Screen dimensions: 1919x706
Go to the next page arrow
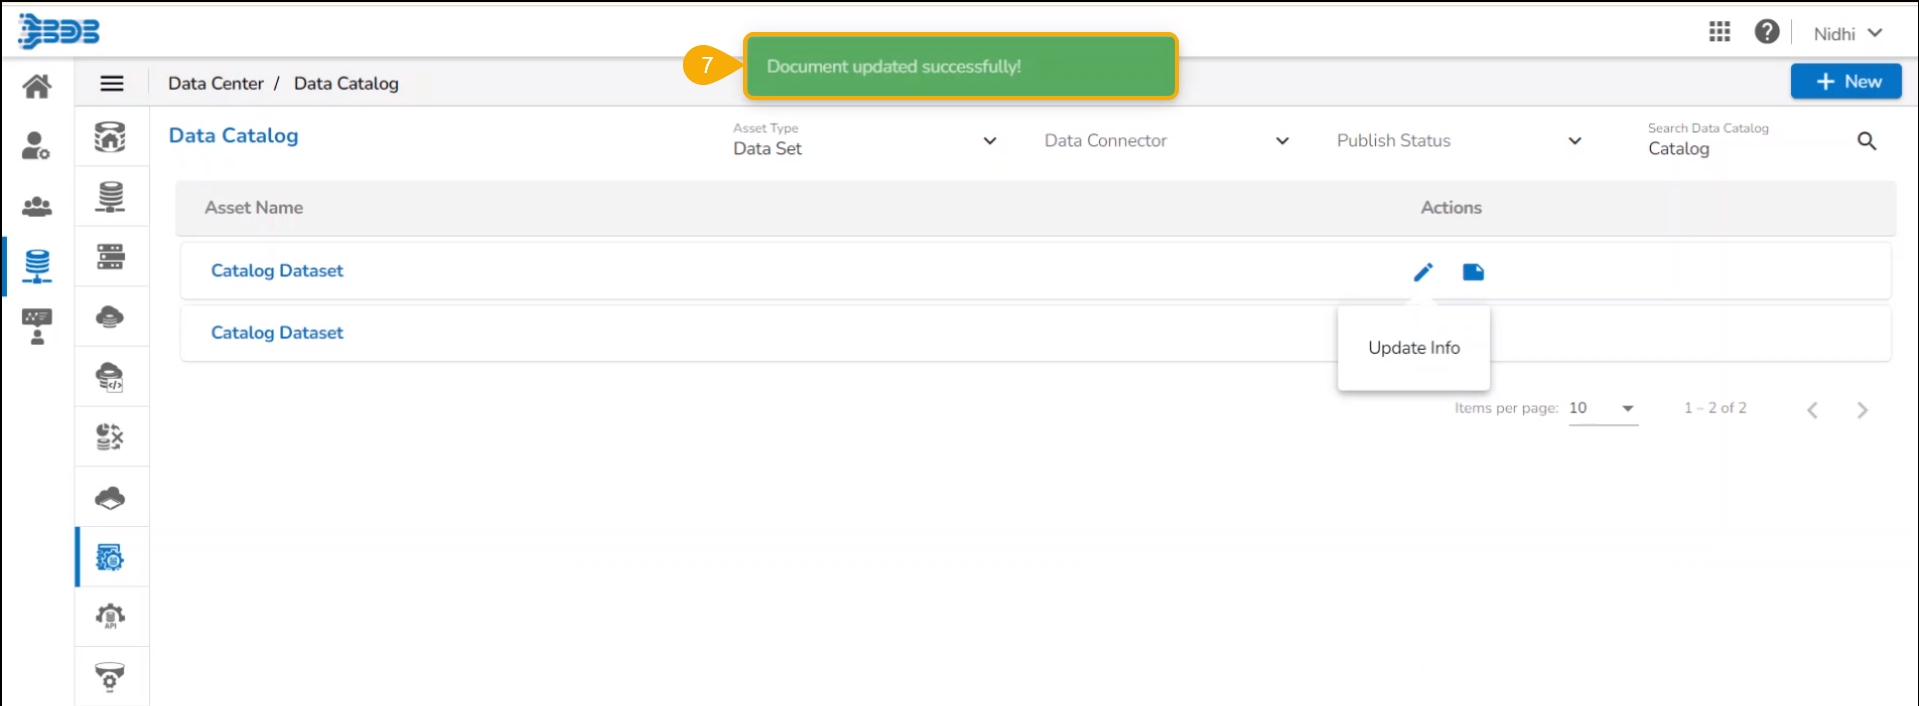point(1862,410)
